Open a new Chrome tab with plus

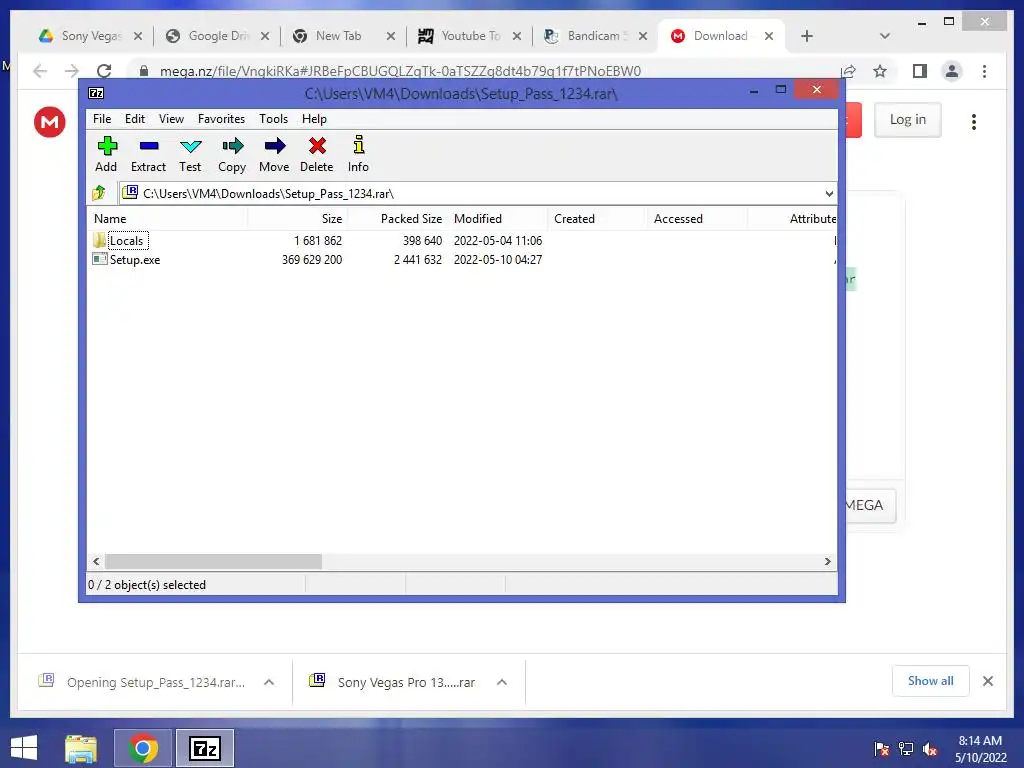point(807,36)
